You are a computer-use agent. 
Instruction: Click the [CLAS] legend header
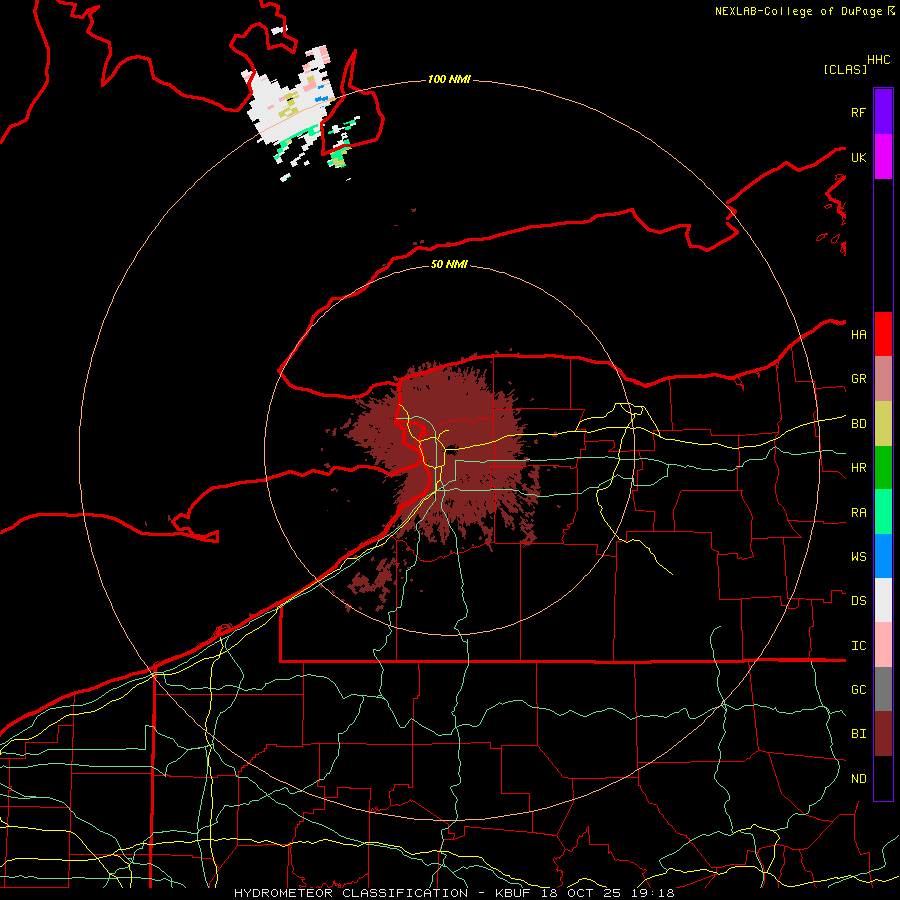[x=845, y=70]
